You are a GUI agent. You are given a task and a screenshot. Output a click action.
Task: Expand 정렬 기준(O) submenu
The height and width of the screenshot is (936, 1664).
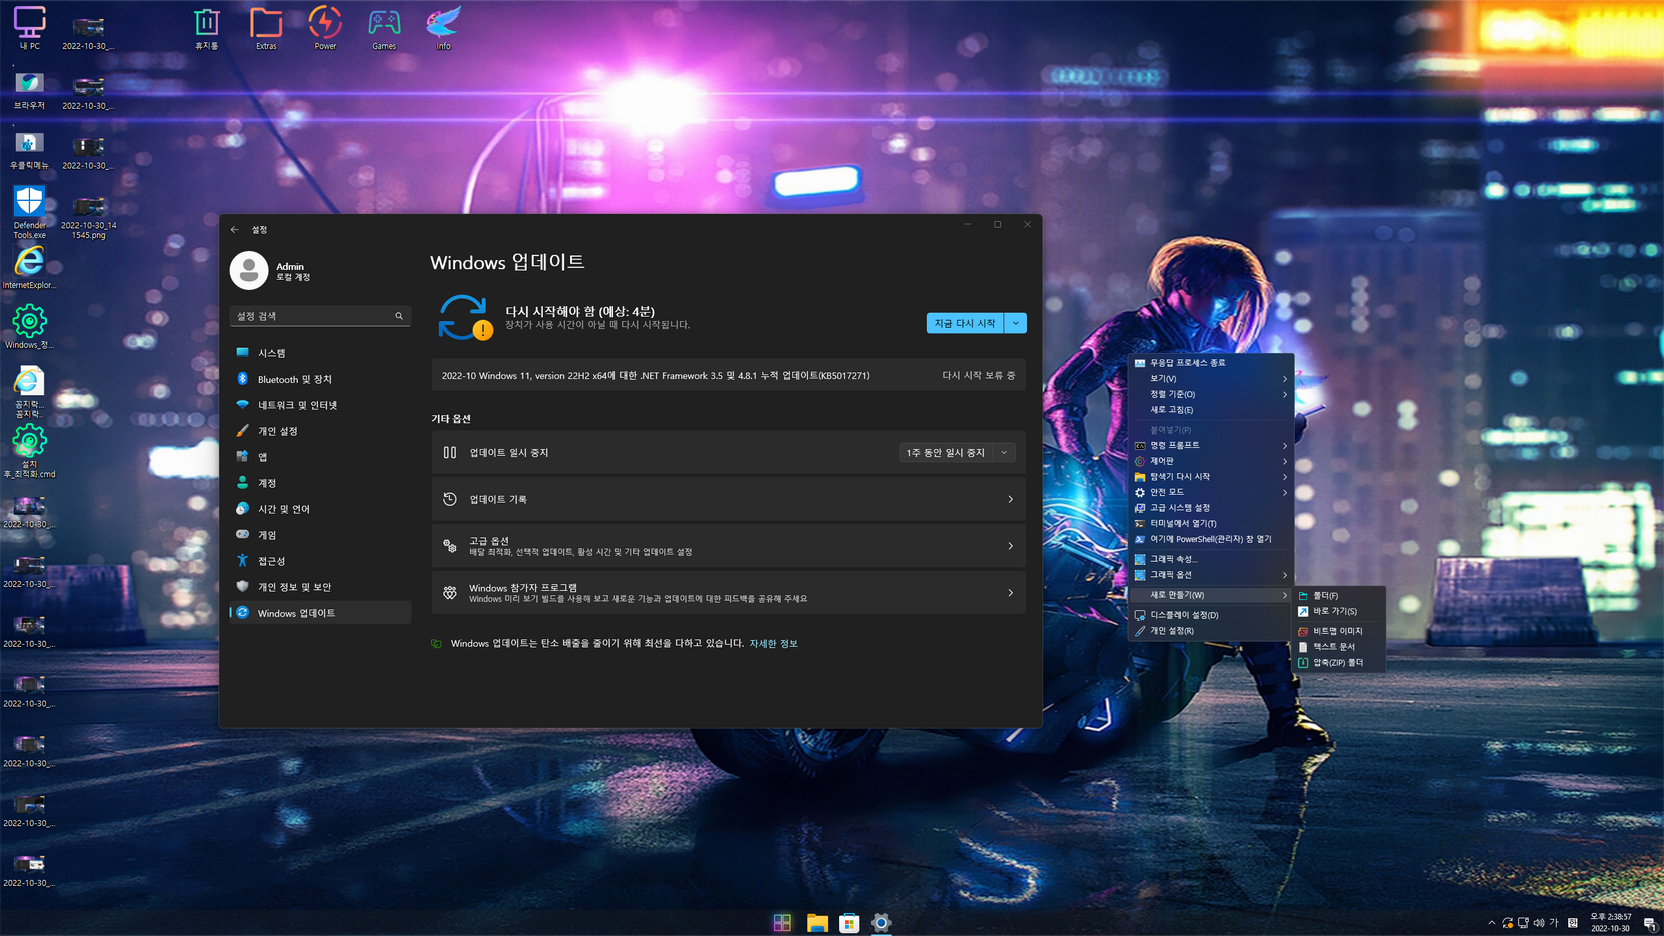click(x=1211, y=394)
